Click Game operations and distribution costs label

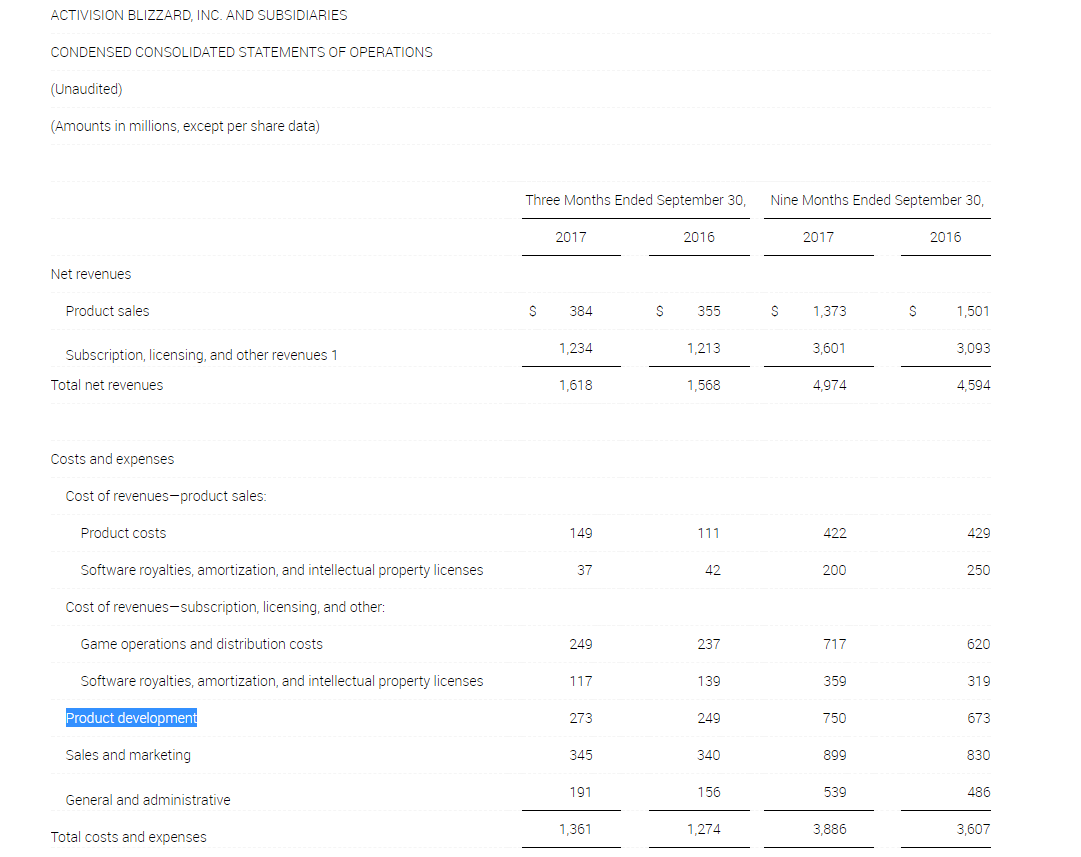pos(201,644)
